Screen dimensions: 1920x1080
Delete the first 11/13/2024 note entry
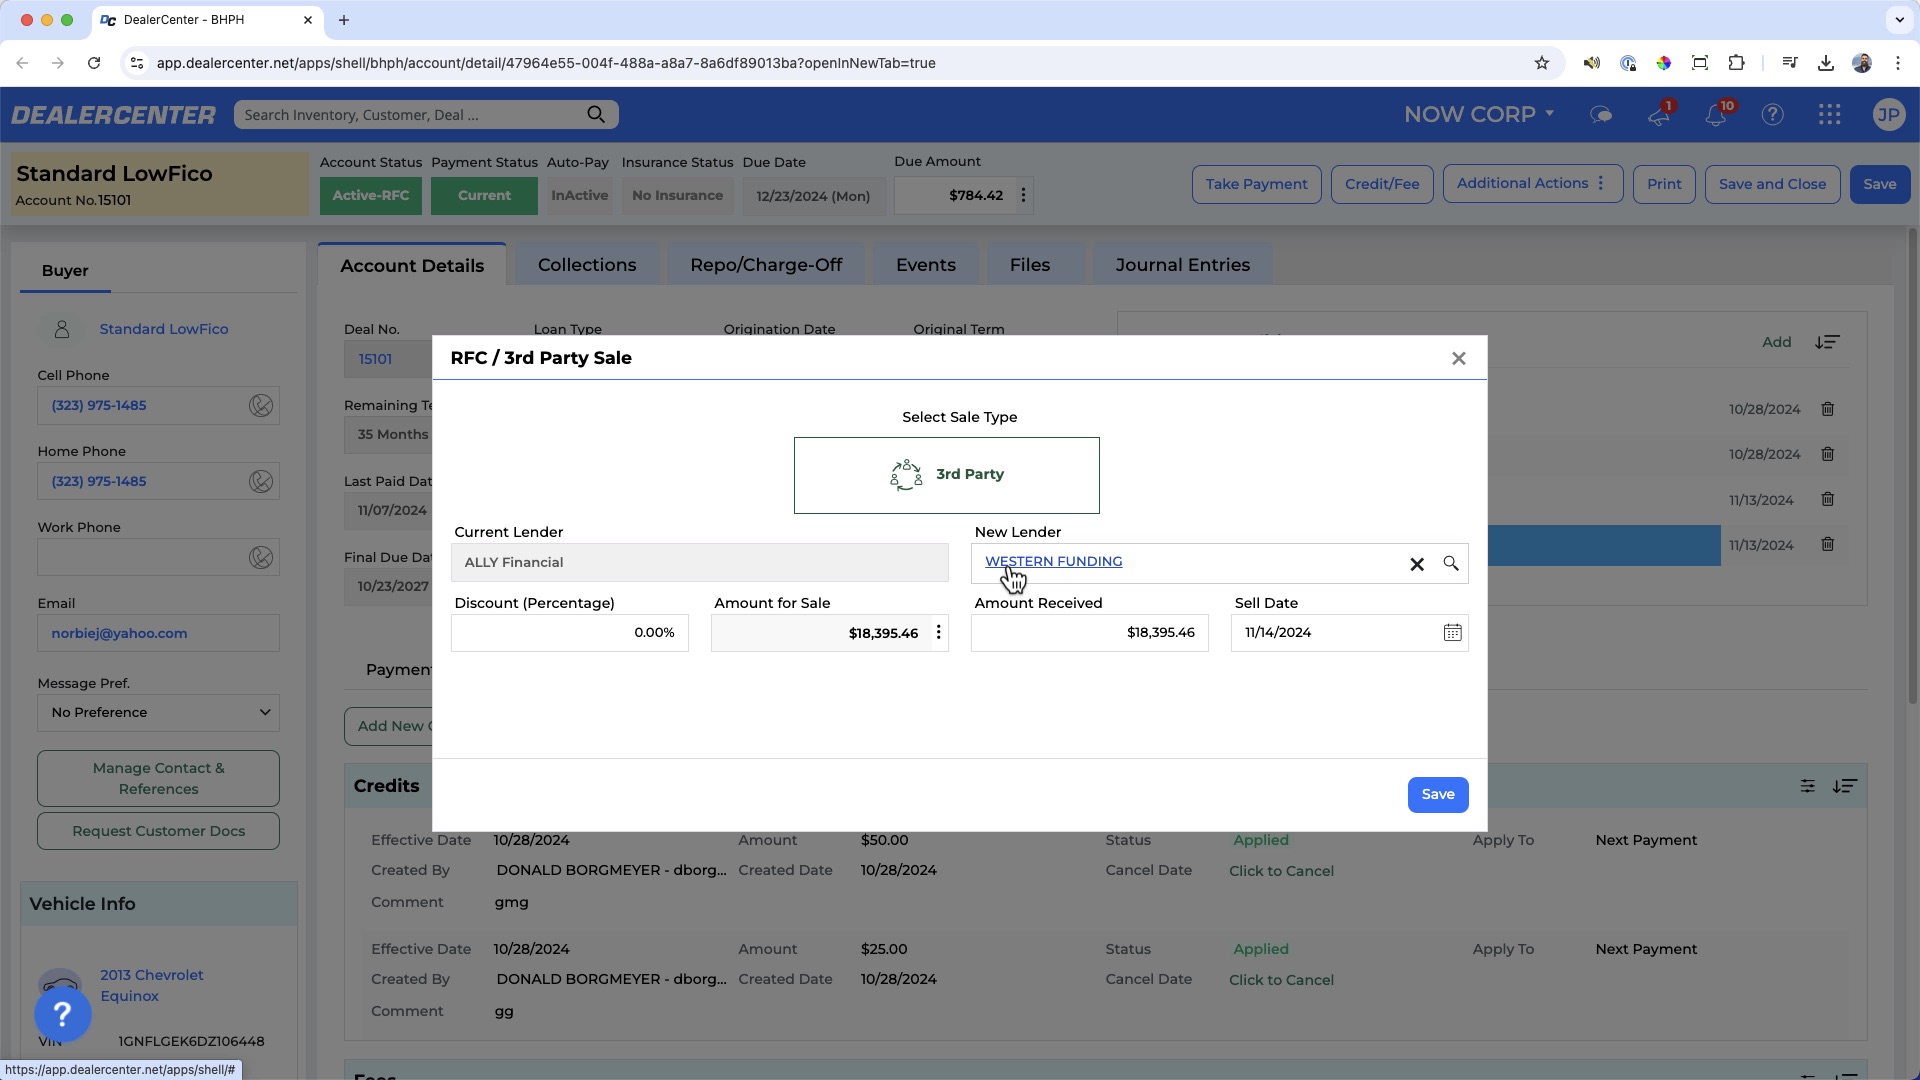[1827, 499]
